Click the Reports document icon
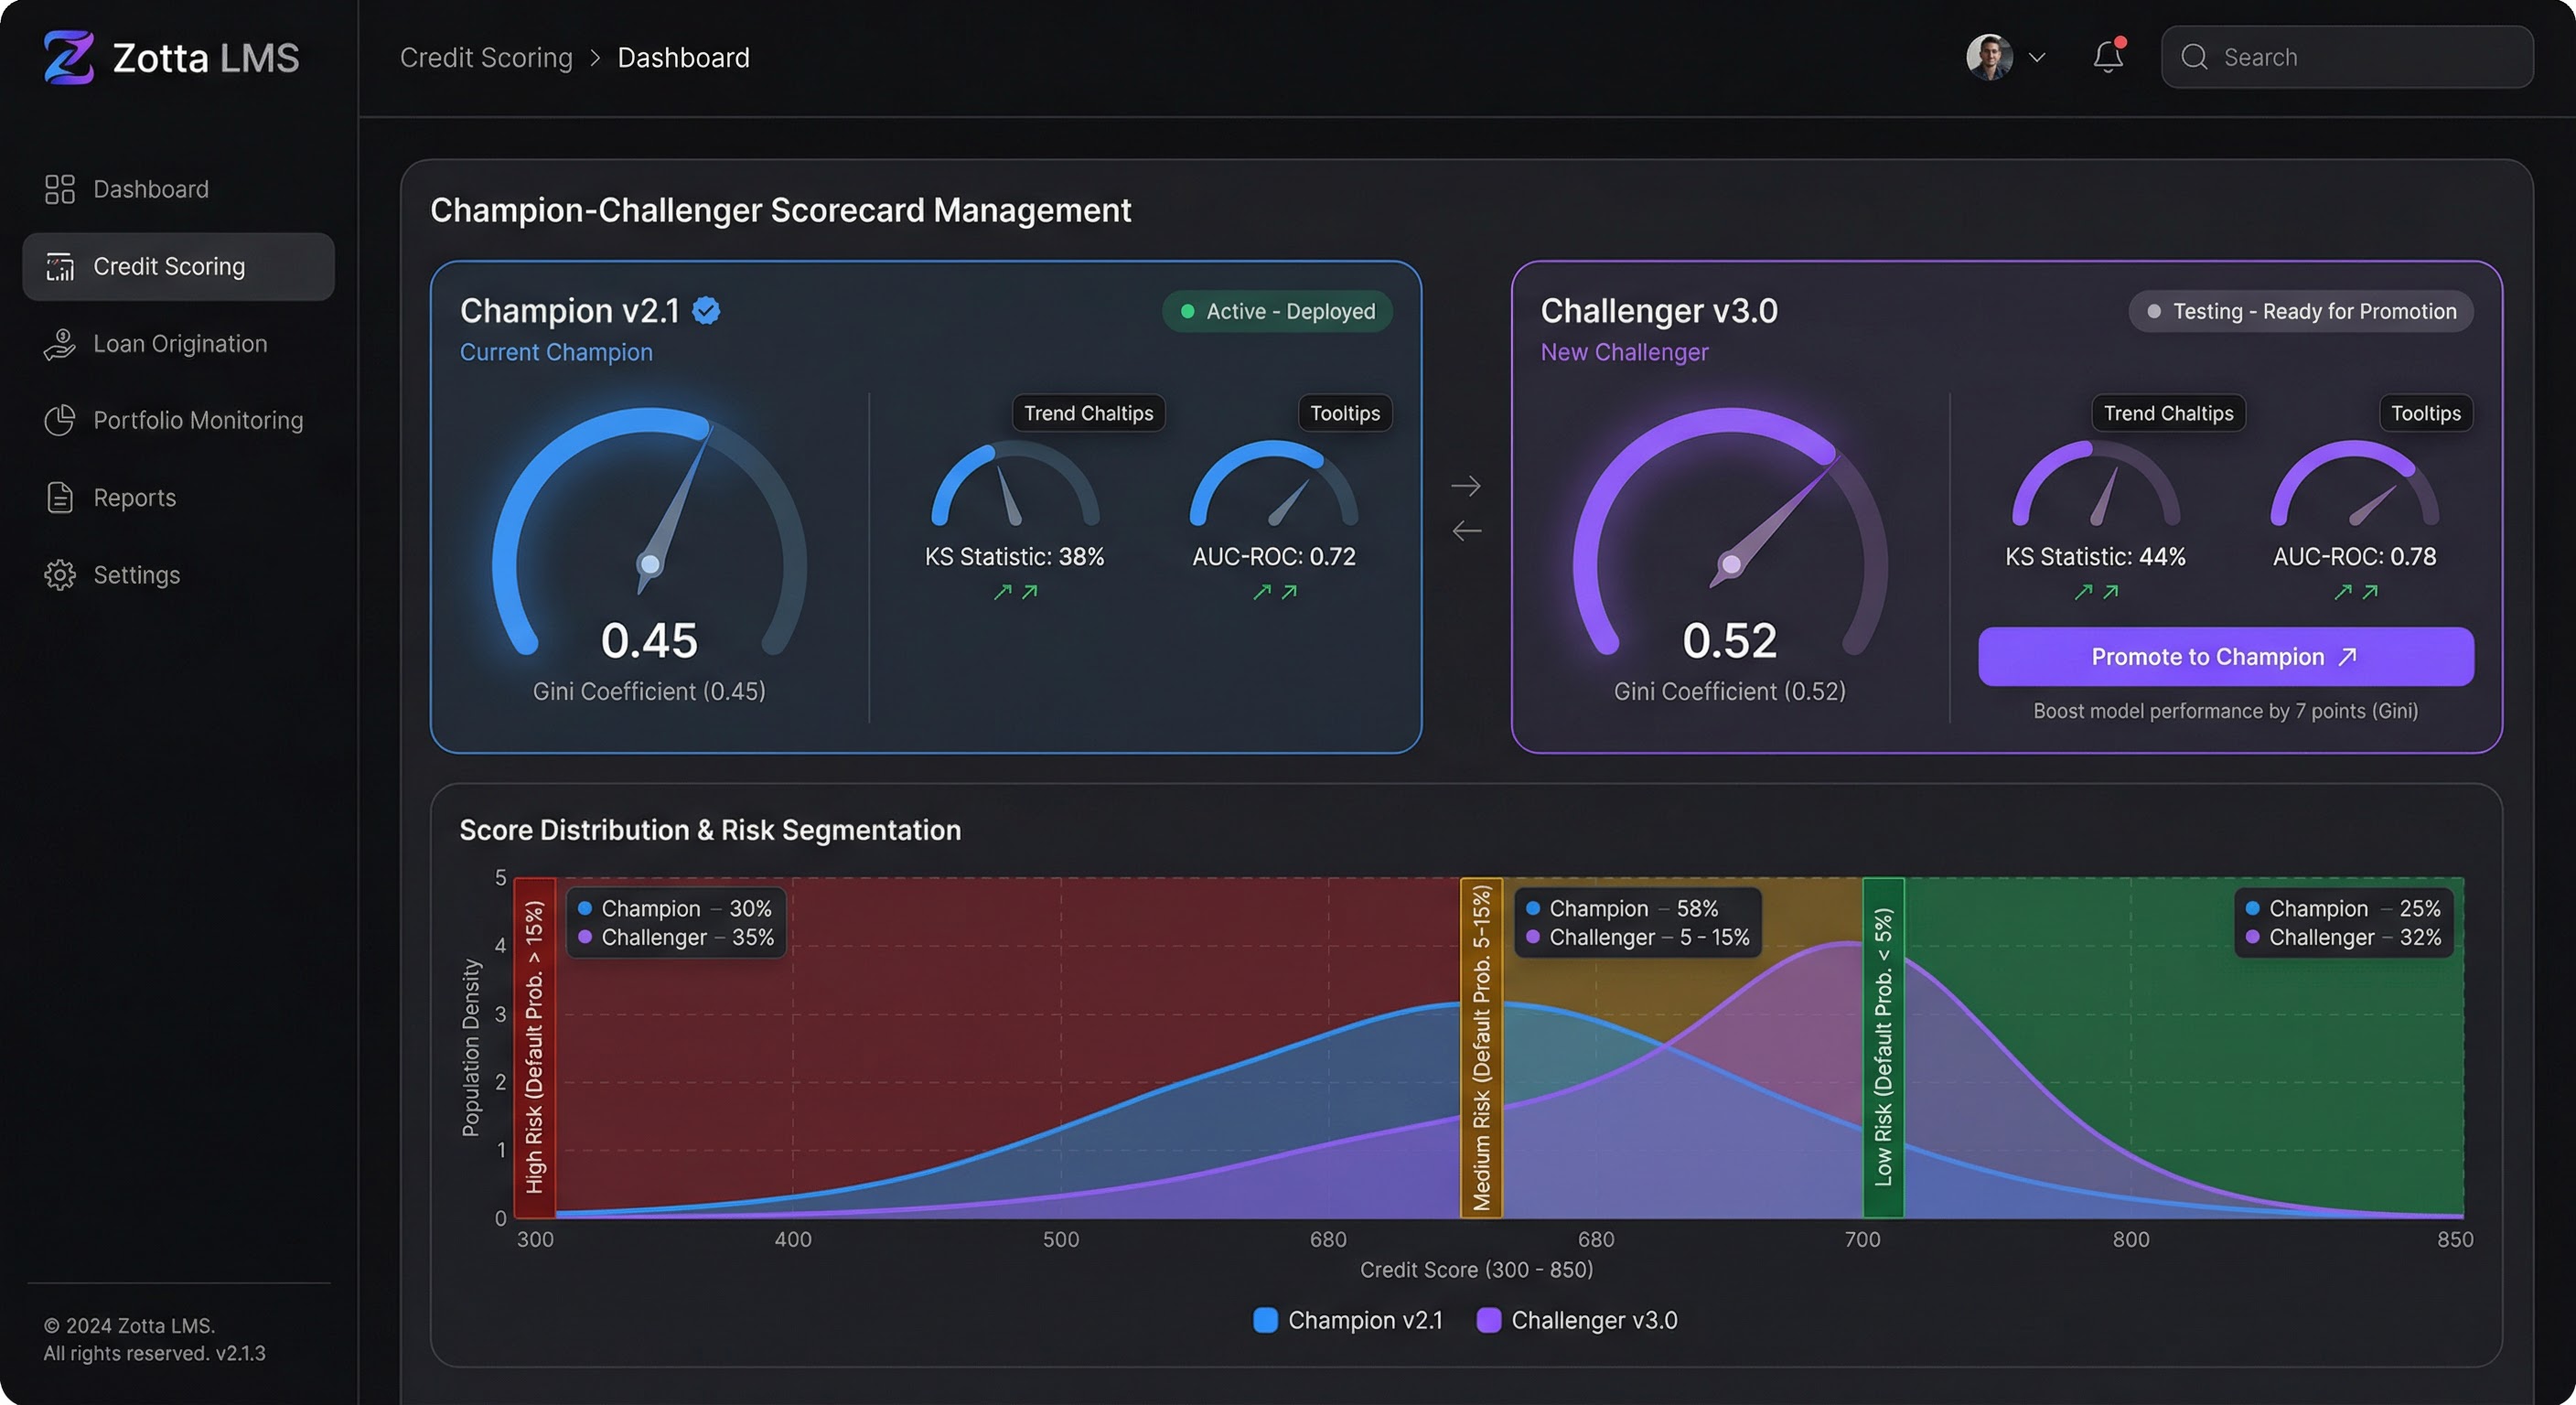 60,497
